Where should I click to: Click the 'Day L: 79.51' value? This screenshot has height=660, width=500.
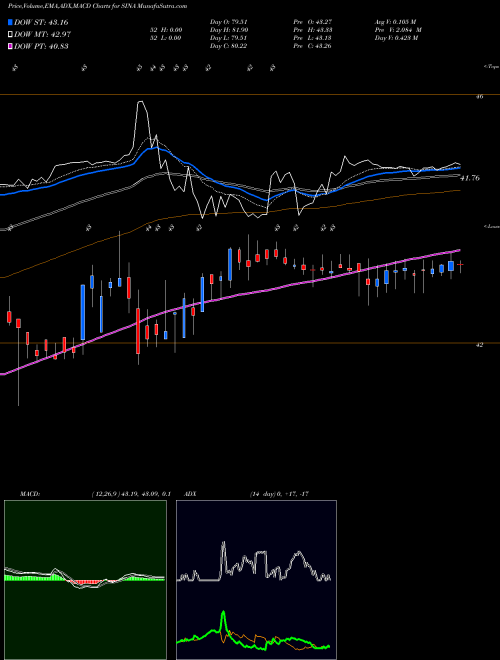coord(228,38)
